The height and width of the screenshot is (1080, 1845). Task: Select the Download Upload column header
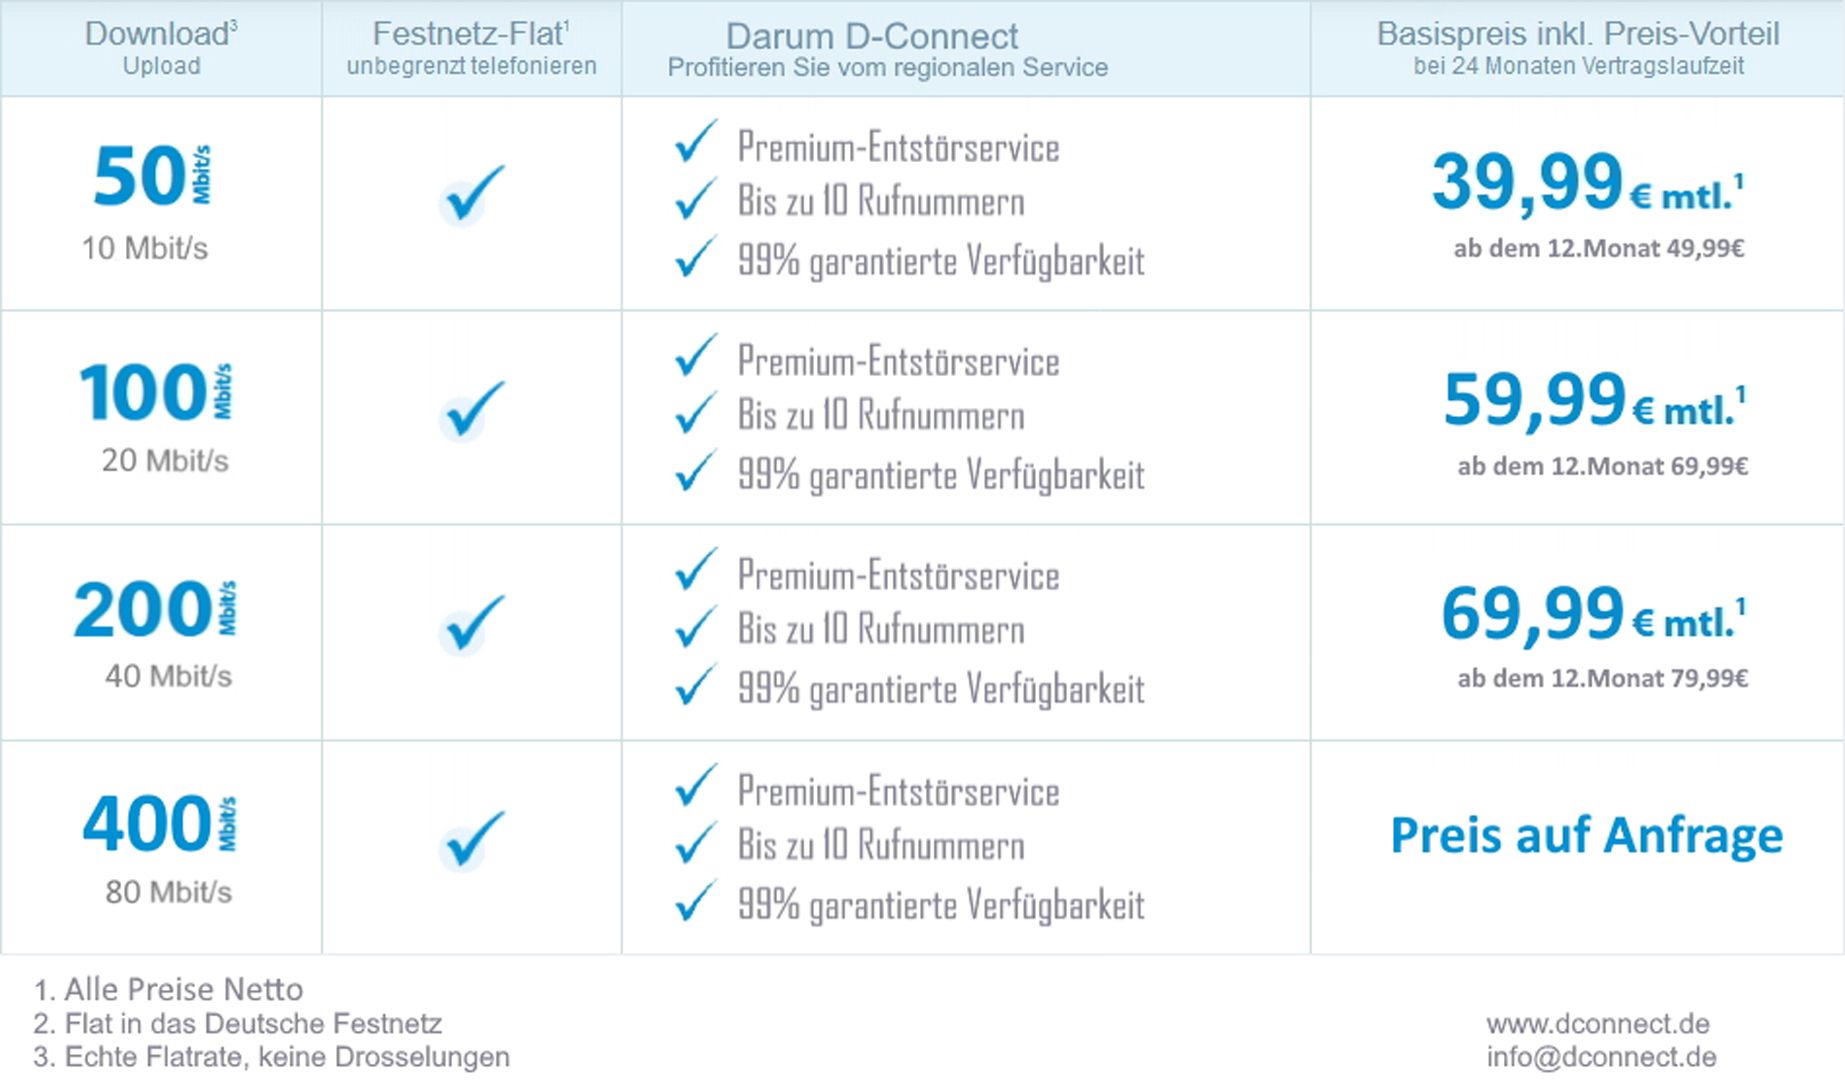161,47
